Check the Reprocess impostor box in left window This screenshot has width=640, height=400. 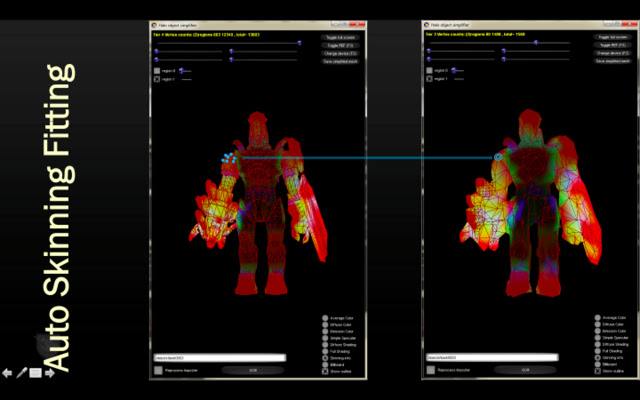158,369
